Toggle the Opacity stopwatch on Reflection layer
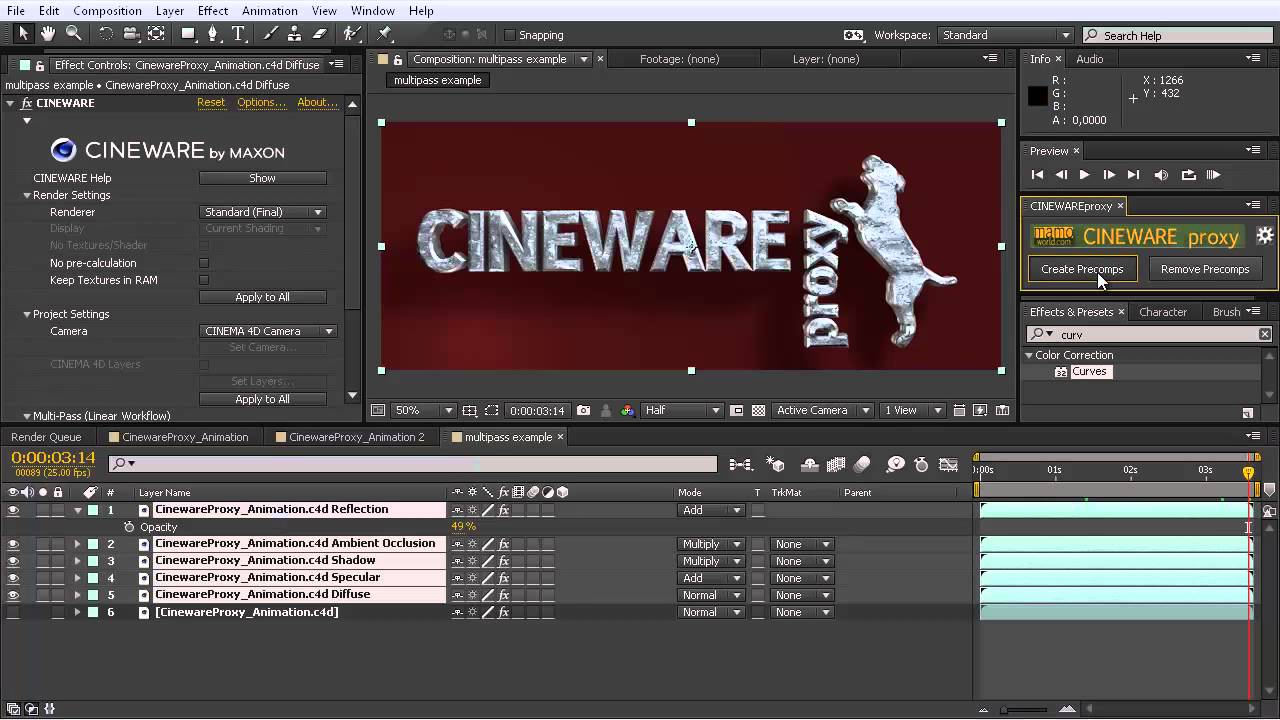Screen dimensions: 1280x720 (x=129, y=527)
